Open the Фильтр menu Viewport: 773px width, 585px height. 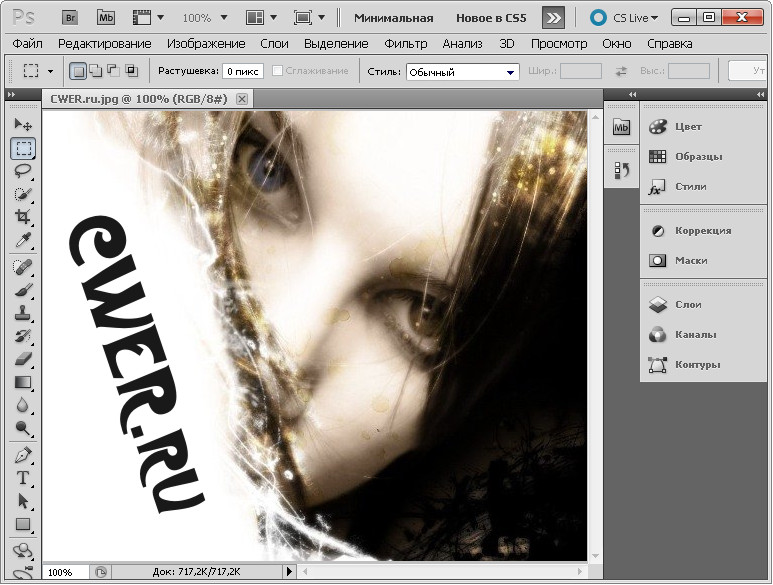point(405,44)
